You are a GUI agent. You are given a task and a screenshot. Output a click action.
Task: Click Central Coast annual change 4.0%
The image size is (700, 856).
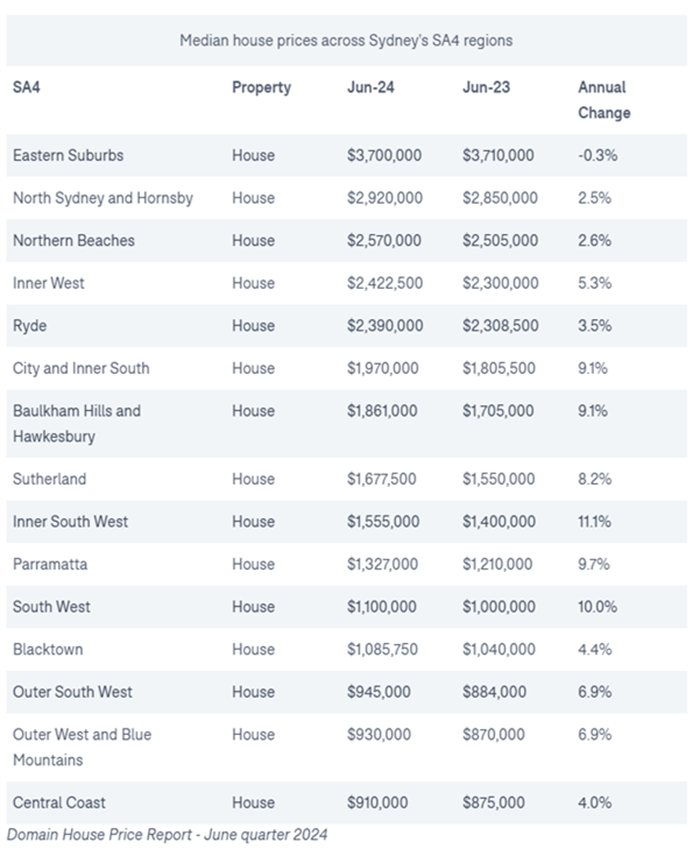click(595, 803)
